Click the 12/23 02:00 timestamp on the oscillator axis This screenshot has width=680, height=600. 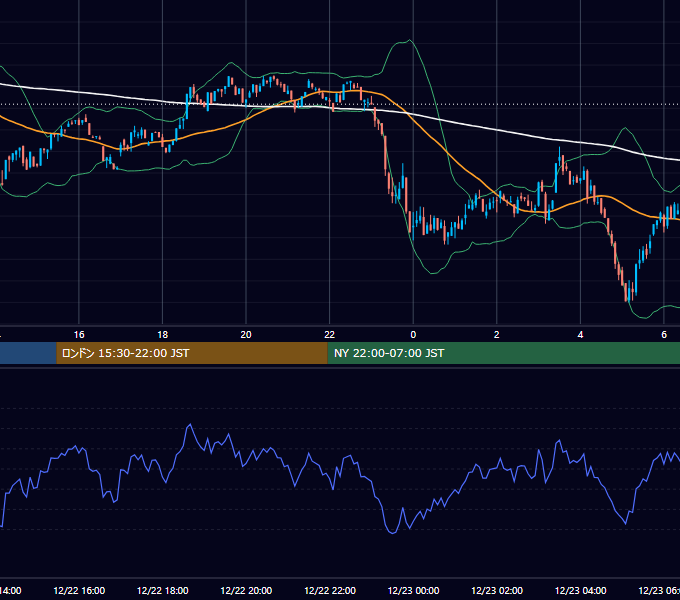[x=497, y=590]
